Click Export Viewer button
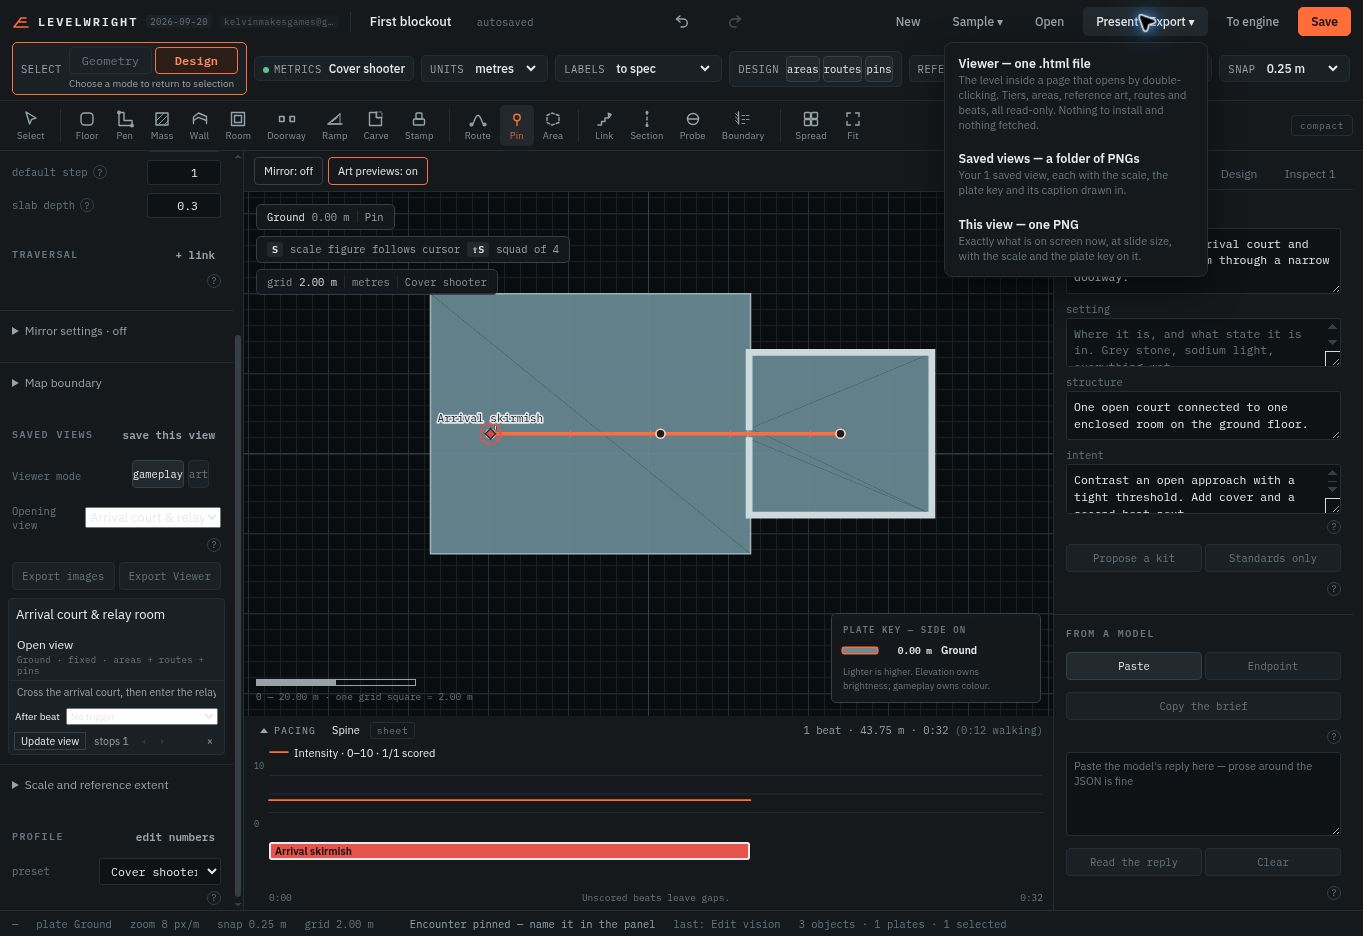Viewport: 1363px width, 936px height. pos(170,576)
